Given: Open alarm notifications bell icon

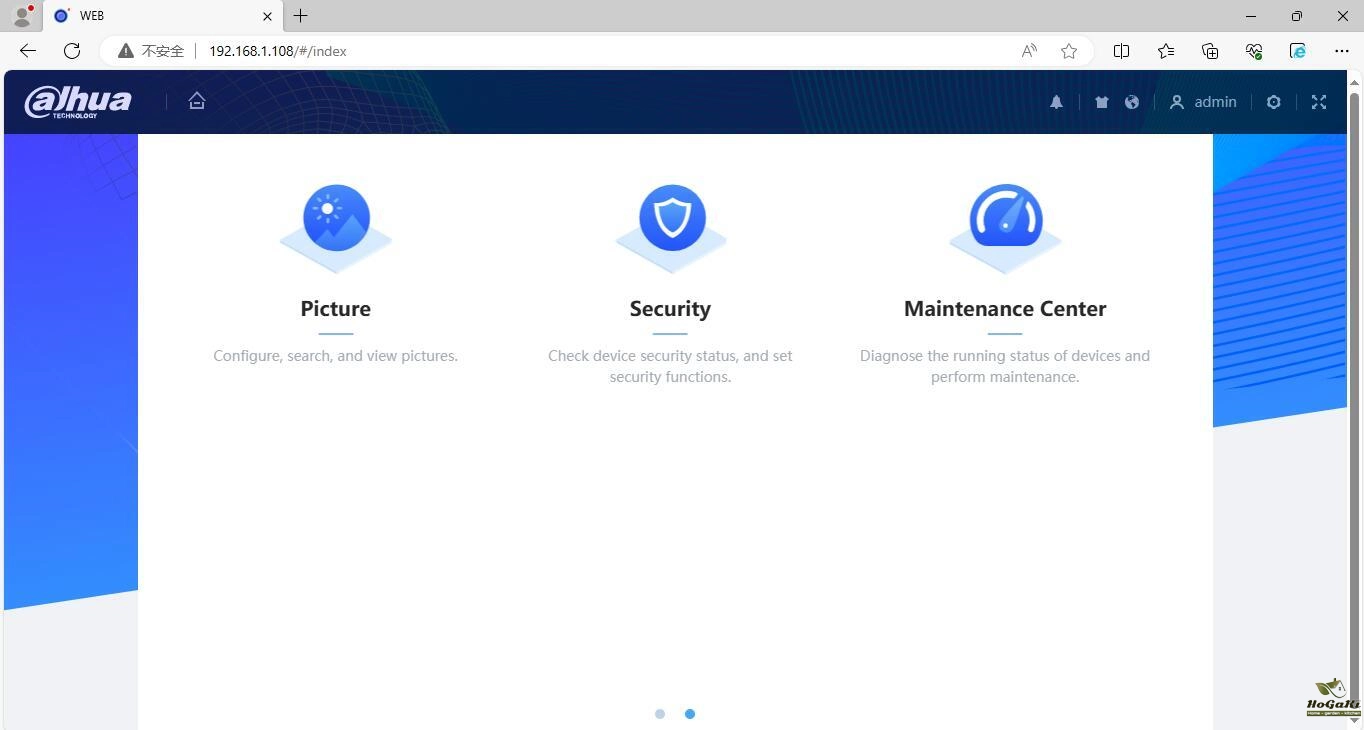Looking at the screenshot, I should pos(1056,102).
